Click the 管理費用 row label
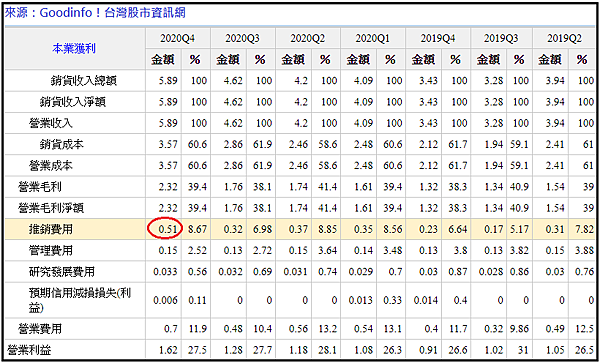 (51, 251)
